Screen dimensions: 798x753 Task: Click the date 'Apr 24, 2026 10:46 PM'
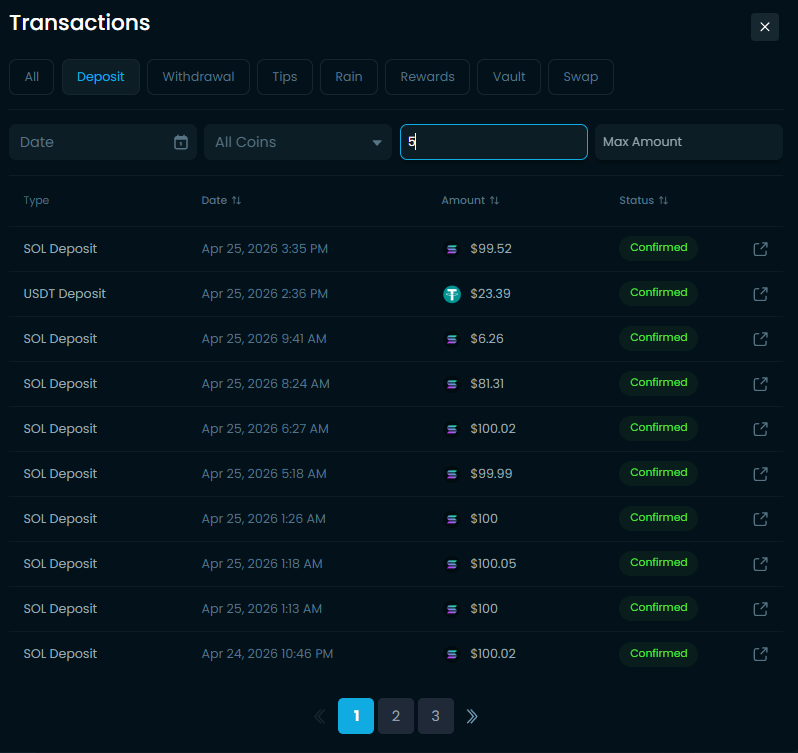click(267, 654)
